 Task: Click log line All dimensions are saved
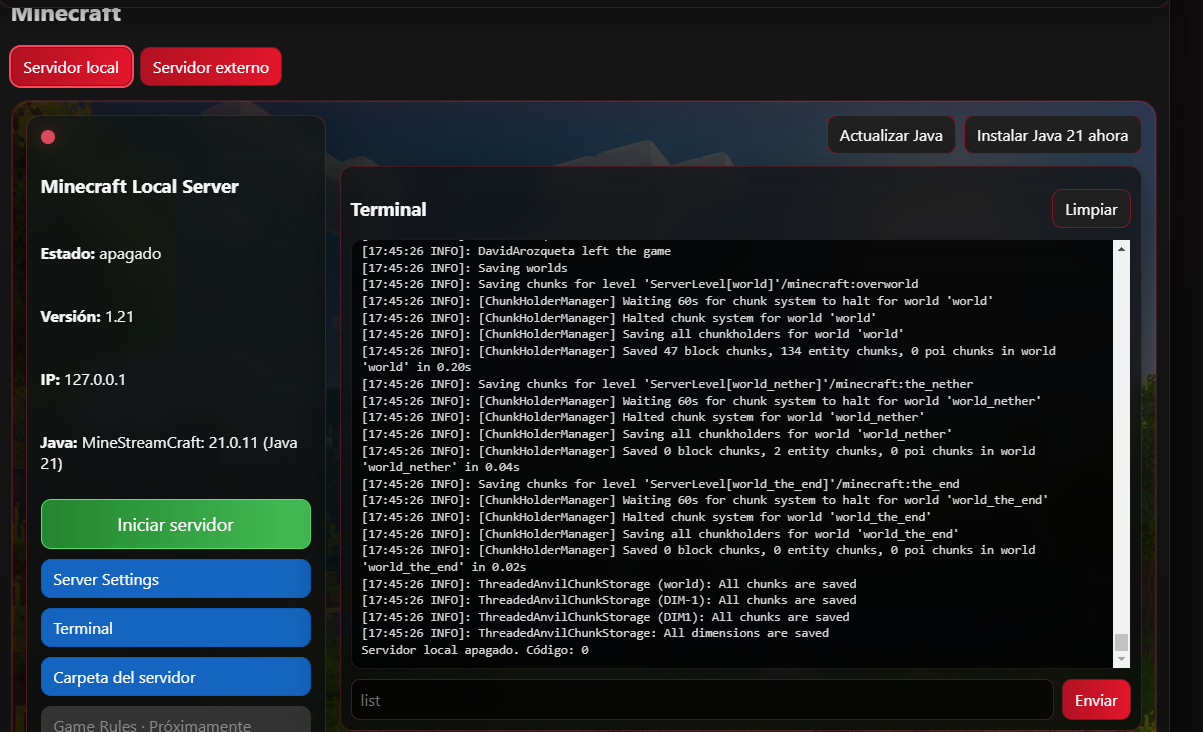click(595, 633)
